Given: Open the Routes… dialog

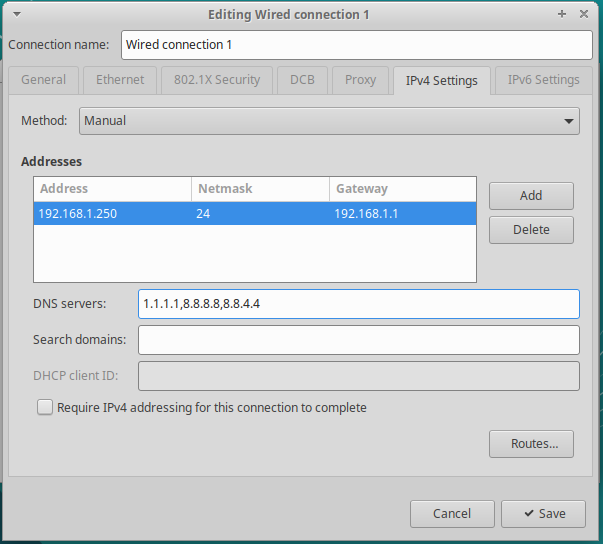Looking at the screenshot, I should 531,444.
